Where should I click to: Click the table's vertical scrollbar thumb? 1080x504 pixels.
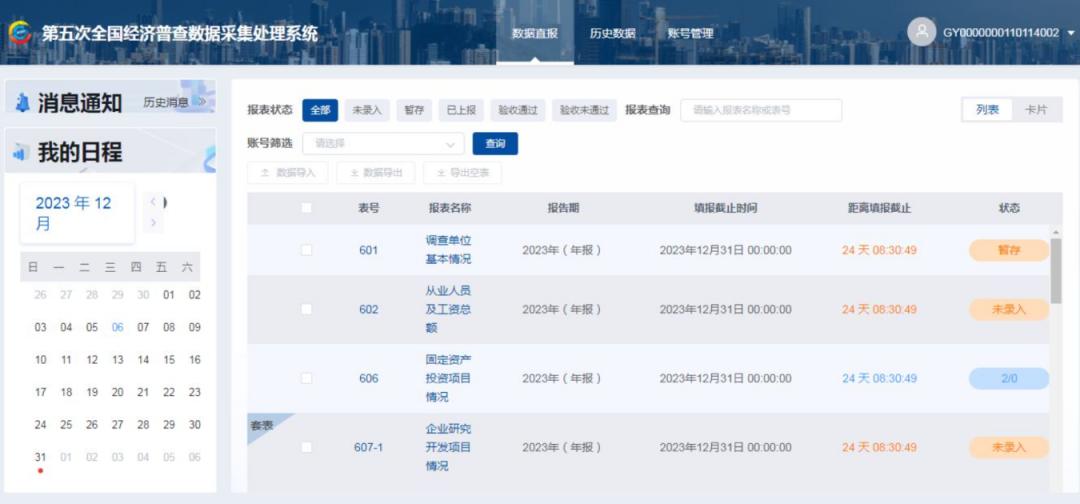coord(1057,271)
